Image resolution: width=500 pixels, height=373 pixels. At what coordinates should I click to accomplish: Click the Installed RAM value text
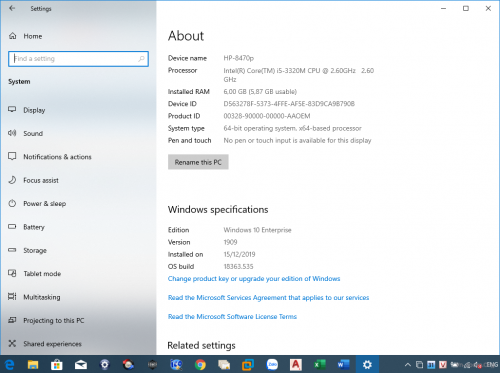260,92
